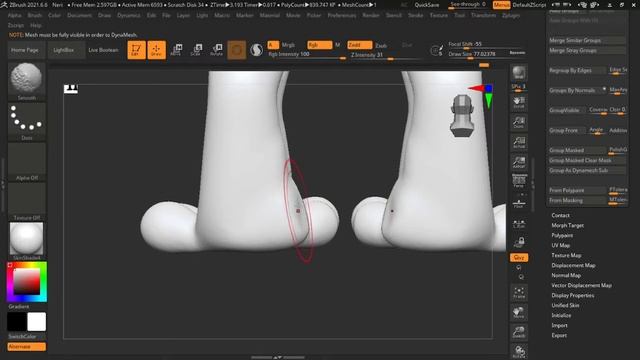Click the Zoom3D icon in right shelf
Image resolution: width=640 pixels, height=360 pixels.
tap(519, 333)
